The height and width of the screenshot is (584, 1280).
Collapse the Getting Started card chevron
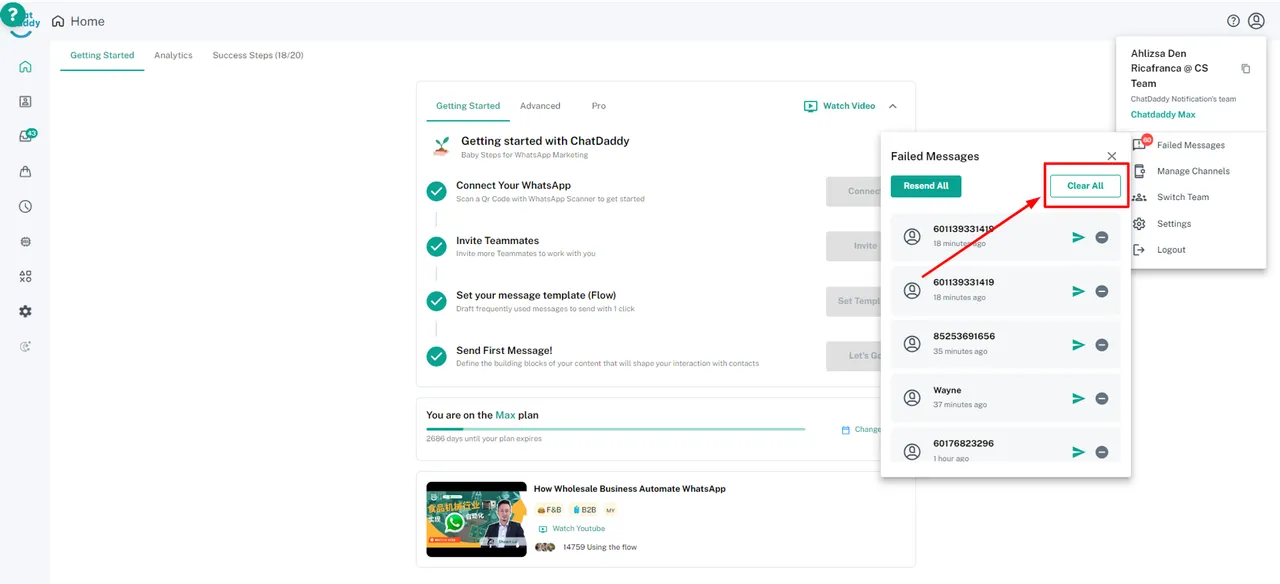893,106
